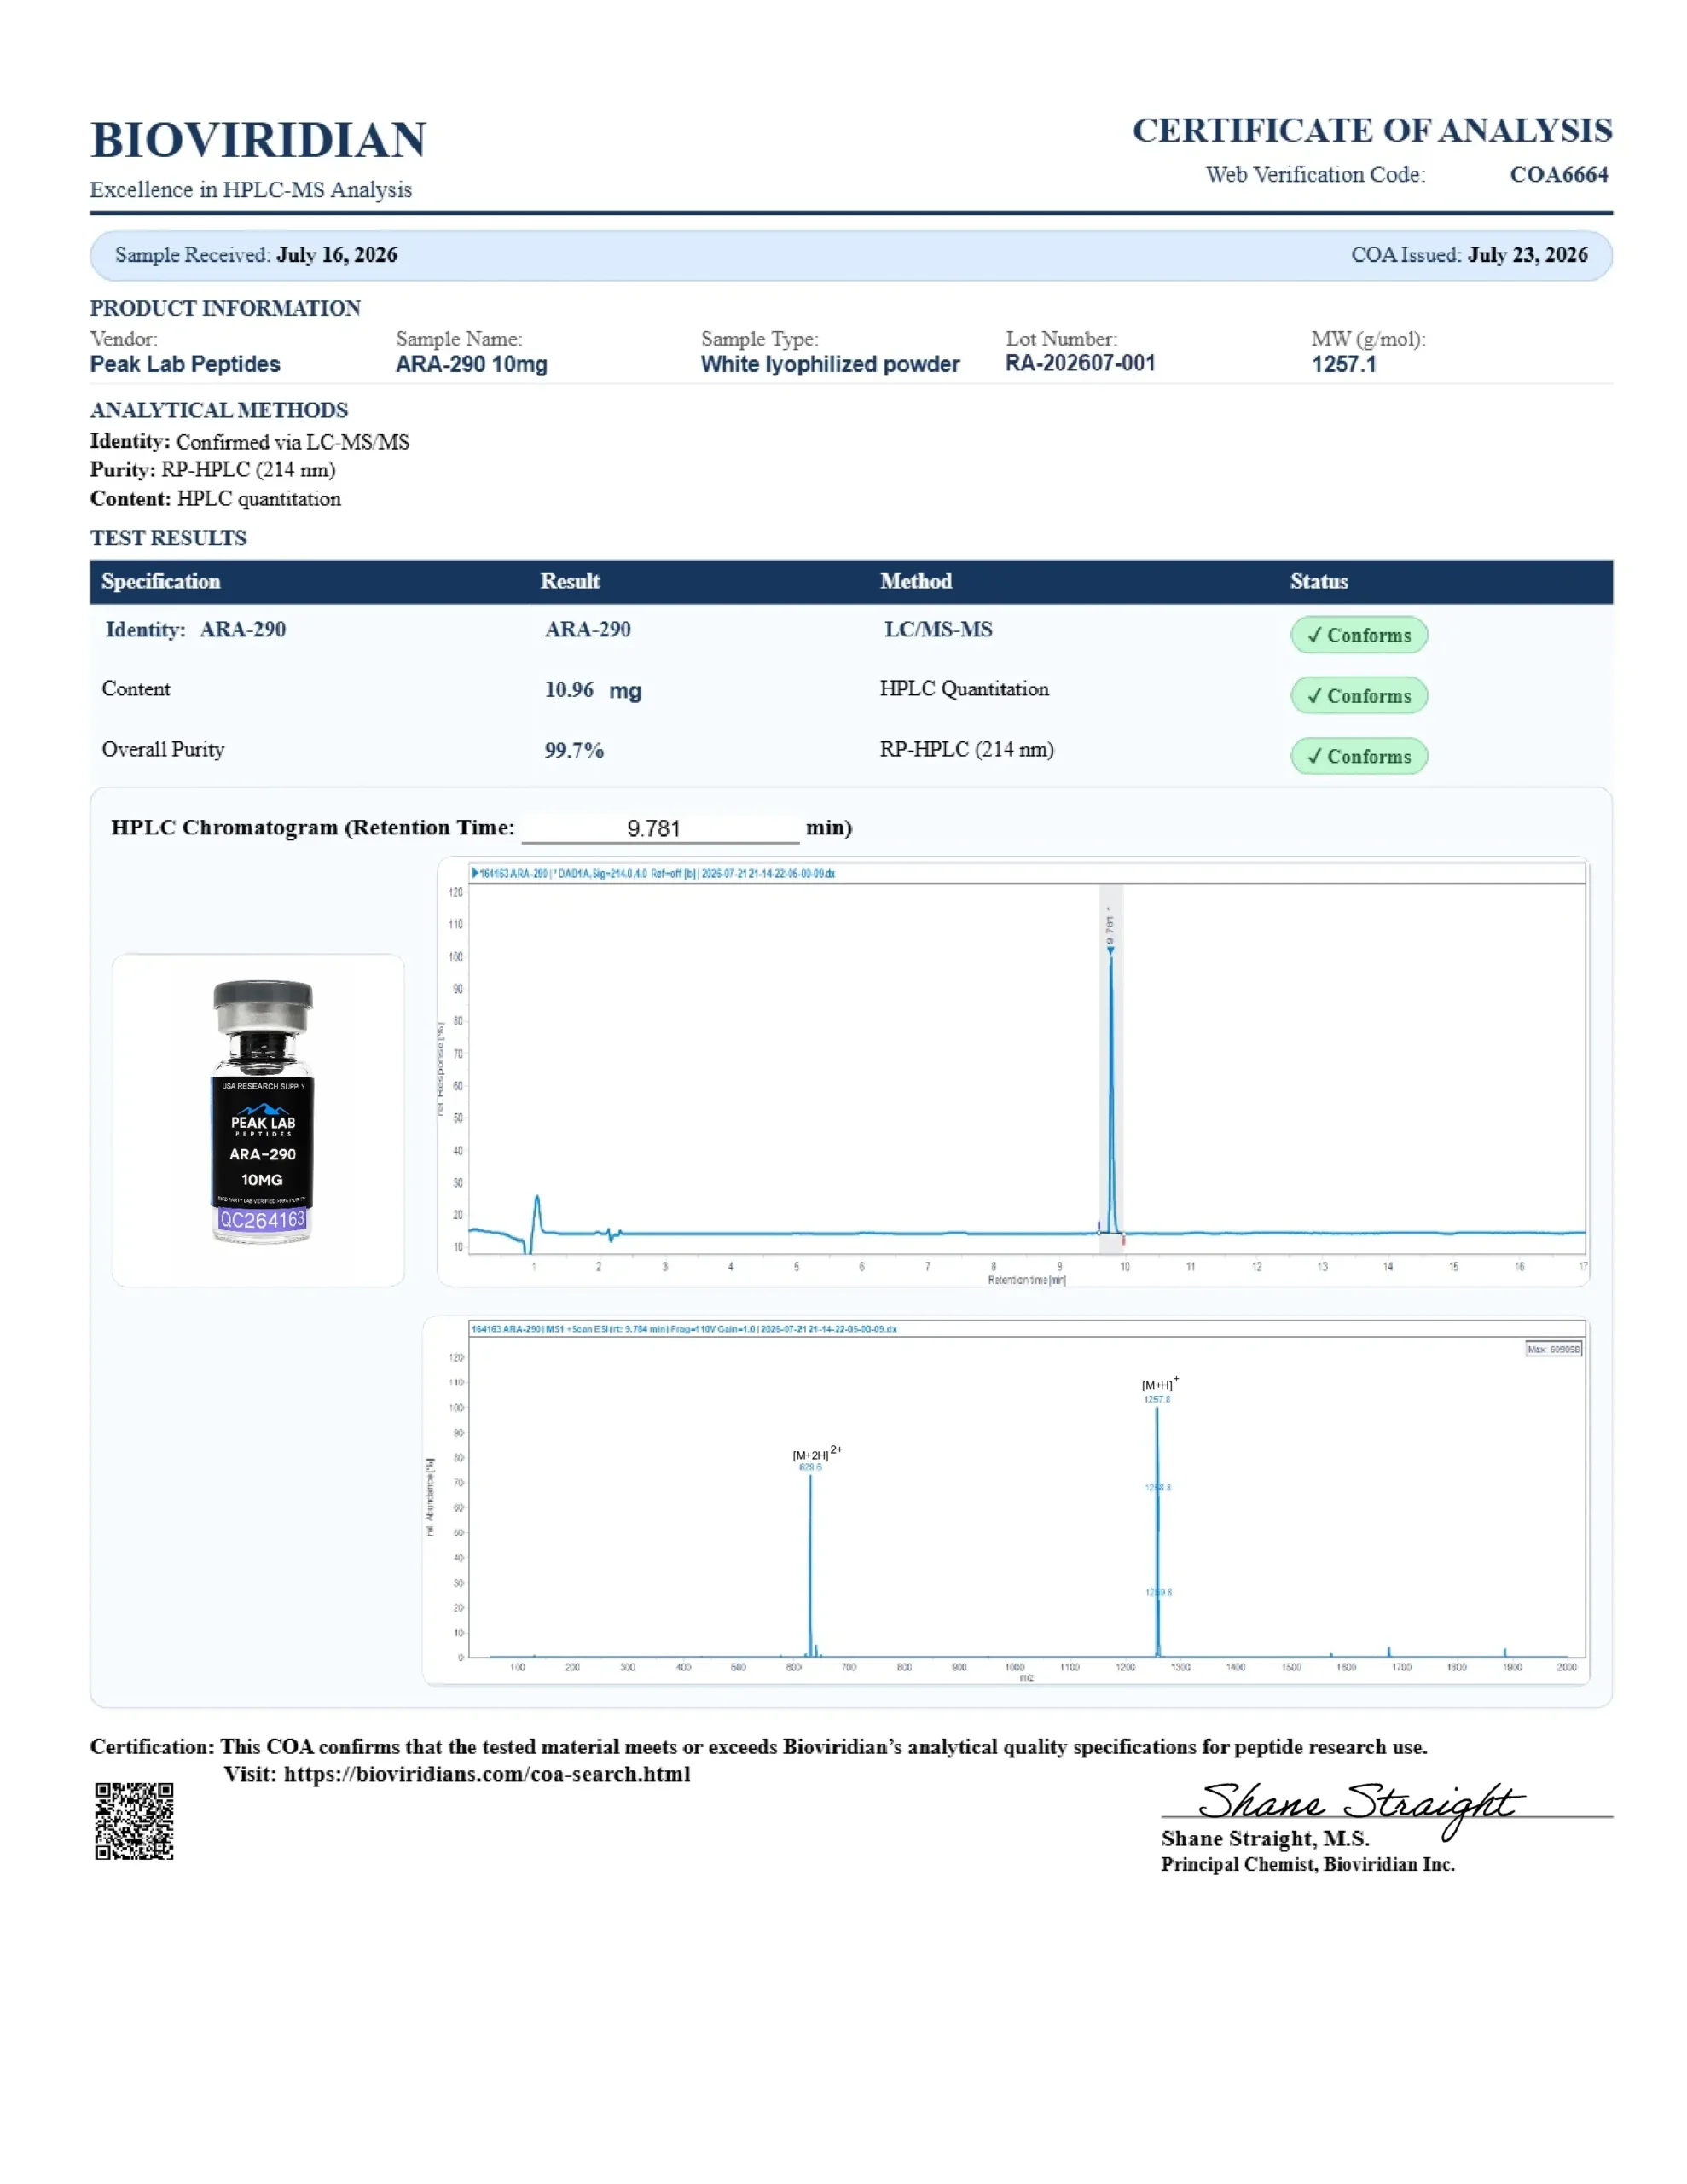Viewport: 1687px width, 2184px height.
Task: Click the 'Result' column header
Action: 570,582
